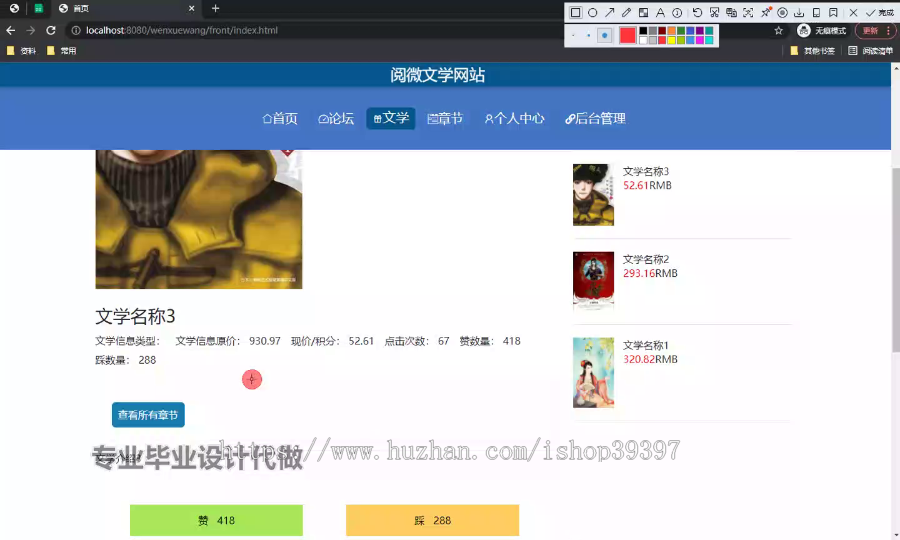Open the 文学名称2 sidebar thumbnail
This screenshot has height=540, width=900.
[x=593, y=281]
